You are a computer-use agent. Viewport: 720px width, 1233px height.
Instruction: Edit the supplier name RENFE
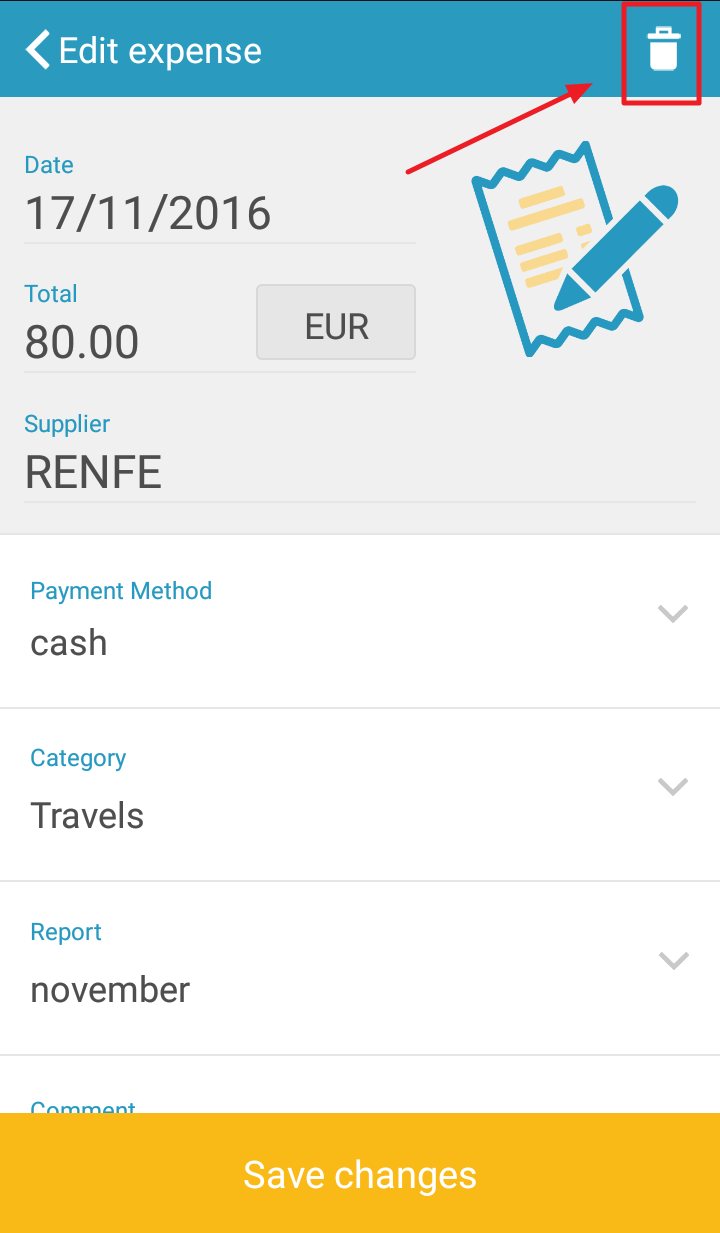(x=360, y=472)
